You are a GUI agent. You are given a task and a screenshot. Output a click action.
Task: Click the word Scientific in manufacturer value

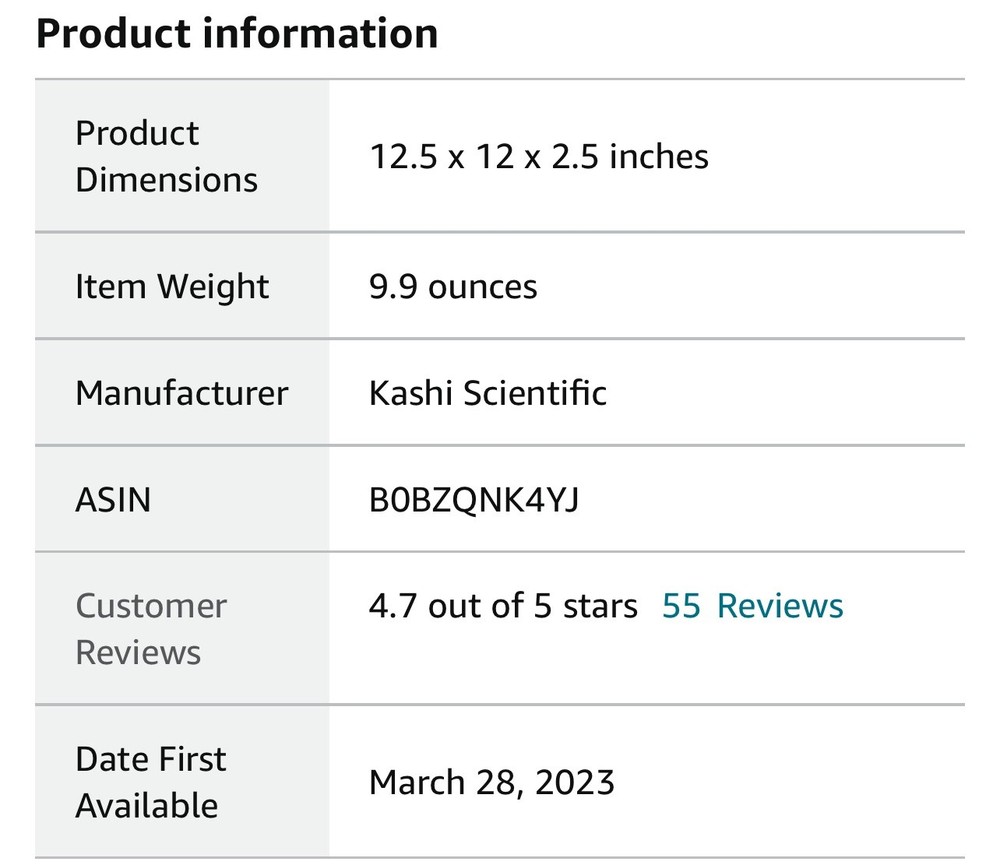(535, 393)
